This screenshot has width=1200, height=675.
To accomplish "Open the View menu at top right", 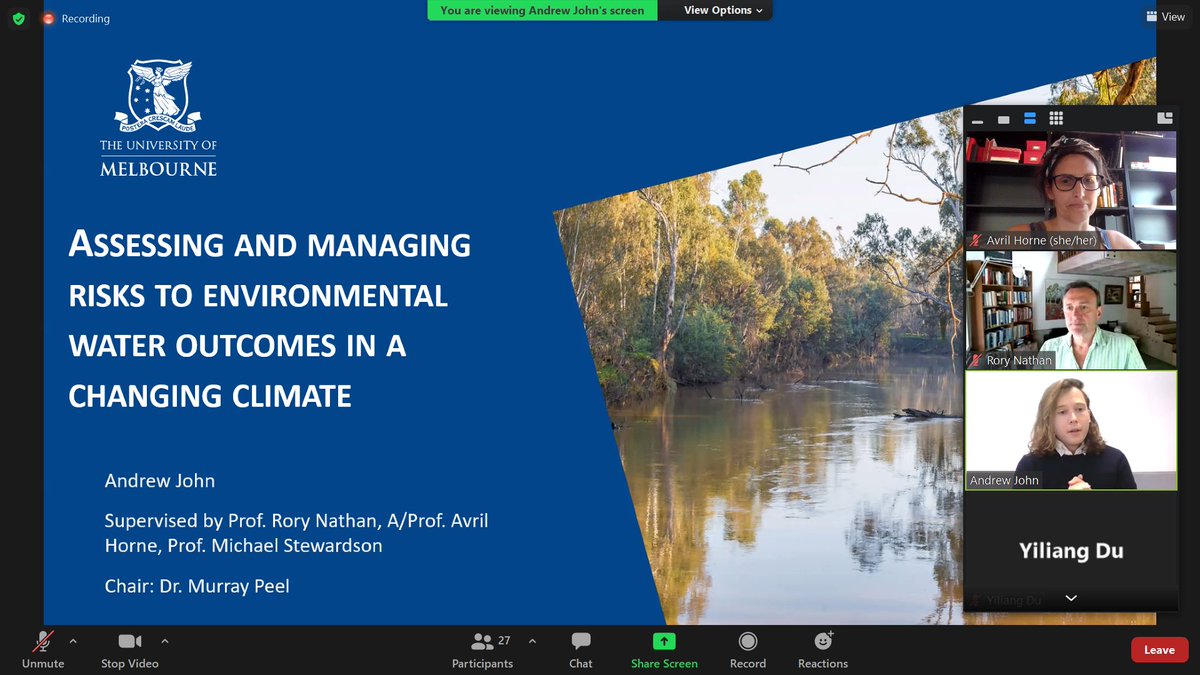I will click(x=1166, y=16).
